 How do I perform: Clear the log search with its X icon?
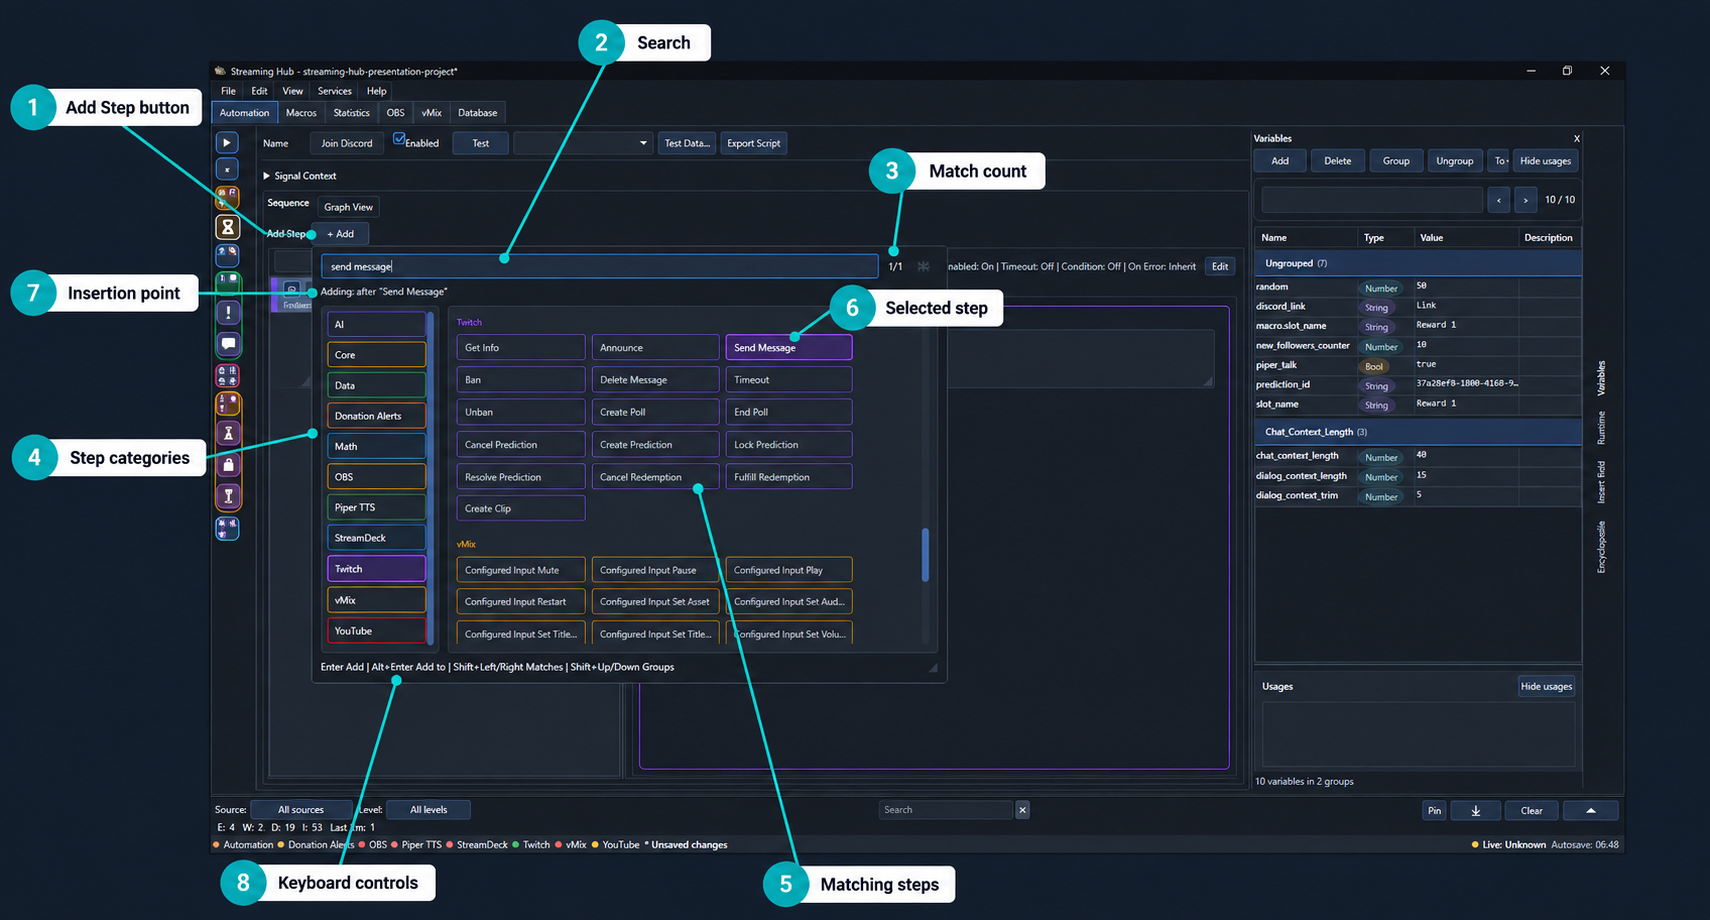(1022, 810)
